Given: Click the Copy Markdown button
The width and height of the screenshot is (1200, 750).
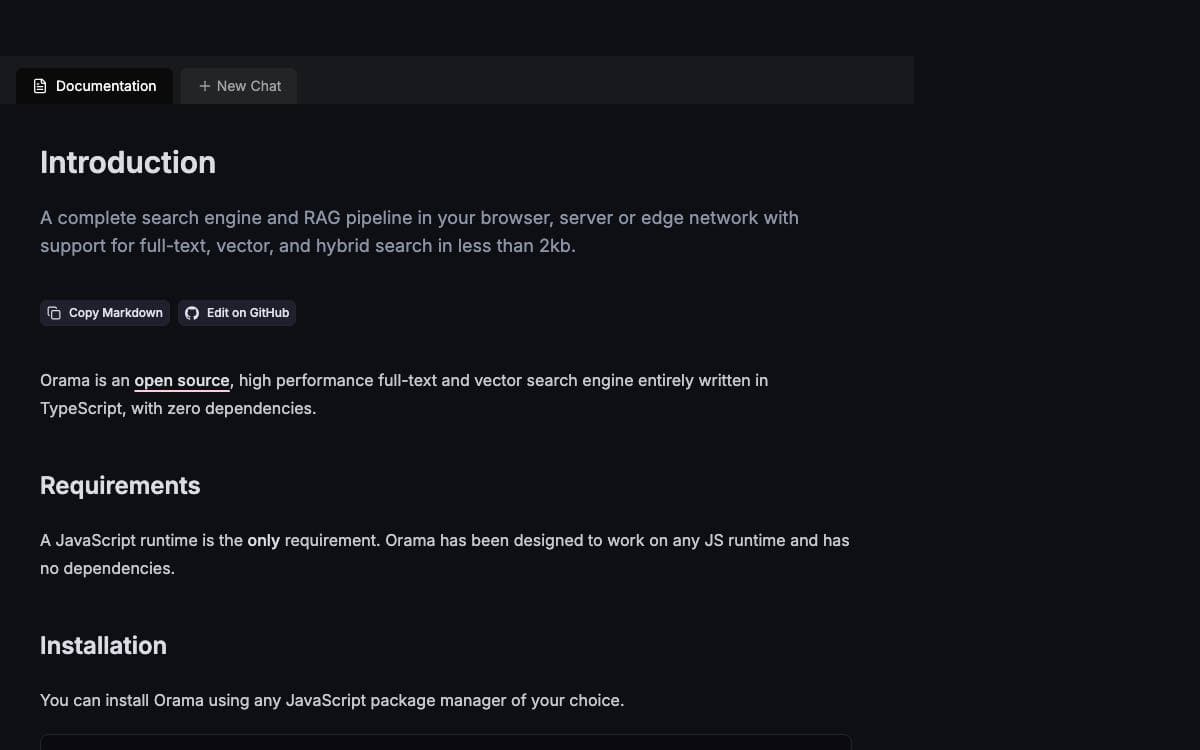Looking at the screenshot, I should point(105,313).
